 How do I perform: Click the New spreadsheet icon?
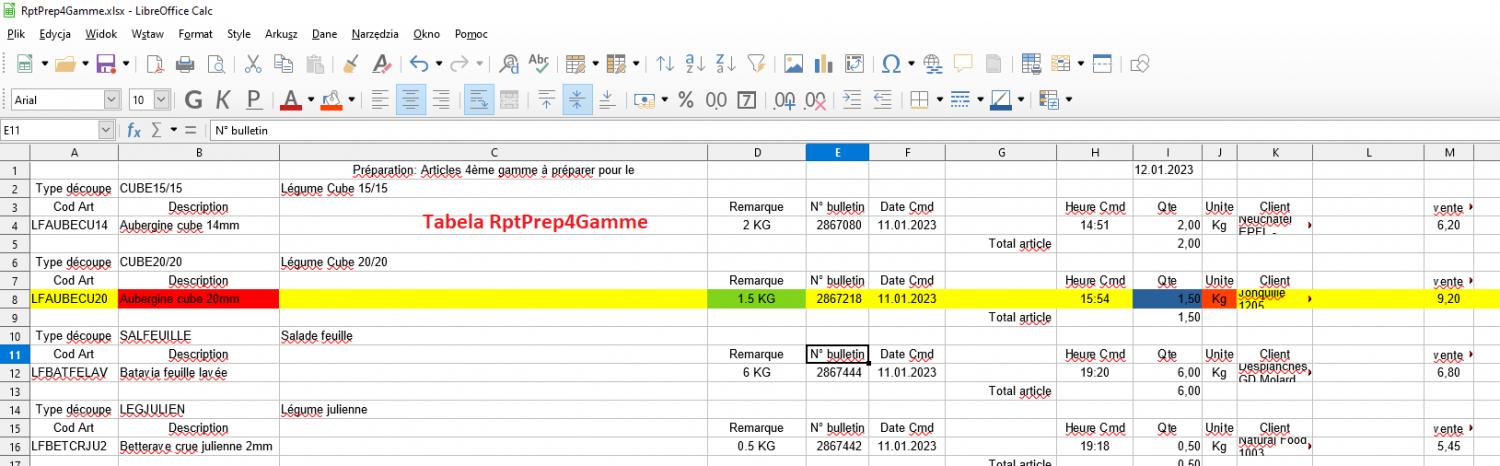click(x=25, y=64)
